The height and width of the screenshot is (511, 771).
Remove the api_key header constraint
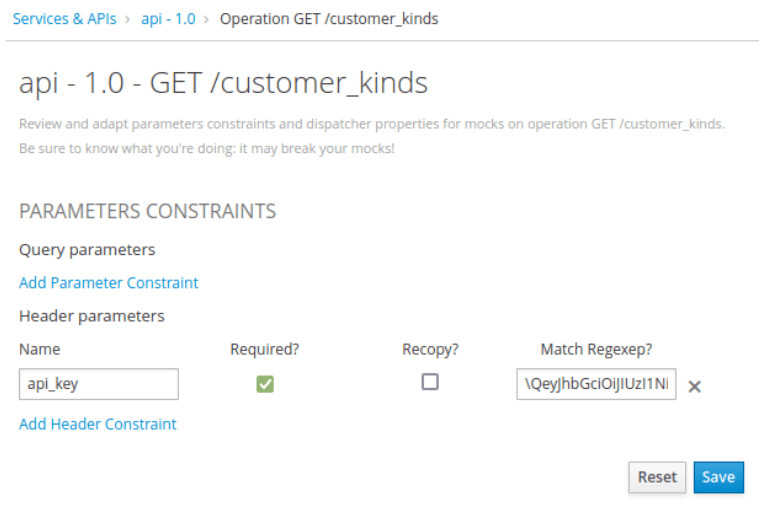(x=694, y=387)
